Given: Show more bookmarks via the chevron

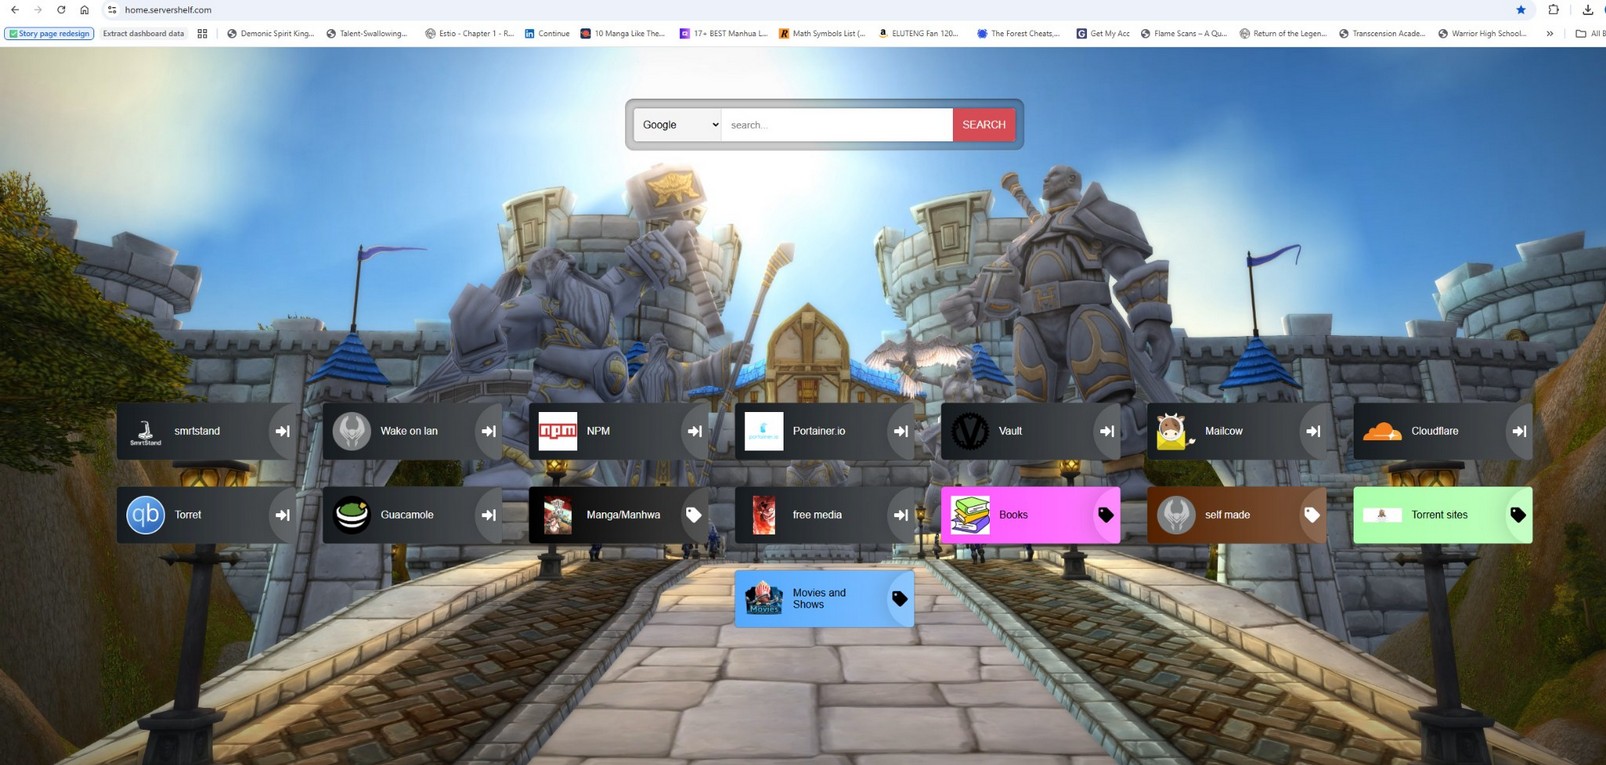Looking at the screenshot, I should click(1550, 33).
